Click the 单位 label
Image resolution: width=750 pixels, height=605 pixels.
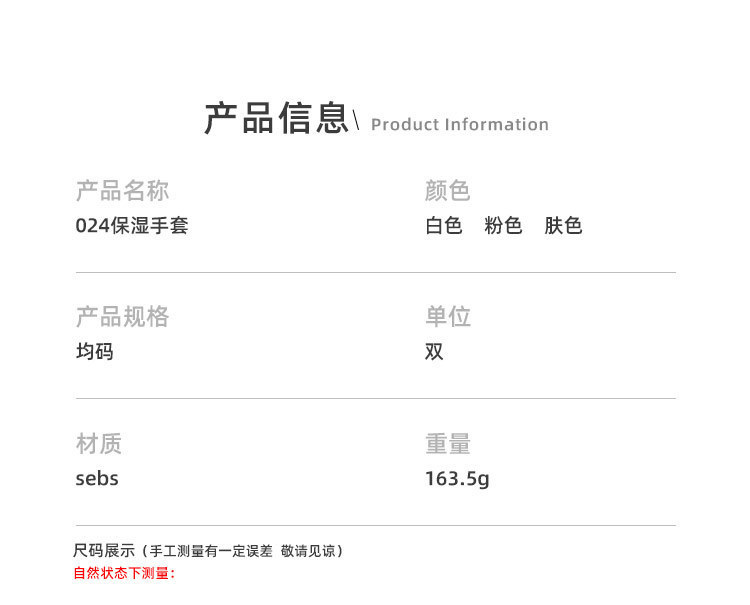(447, 317)
